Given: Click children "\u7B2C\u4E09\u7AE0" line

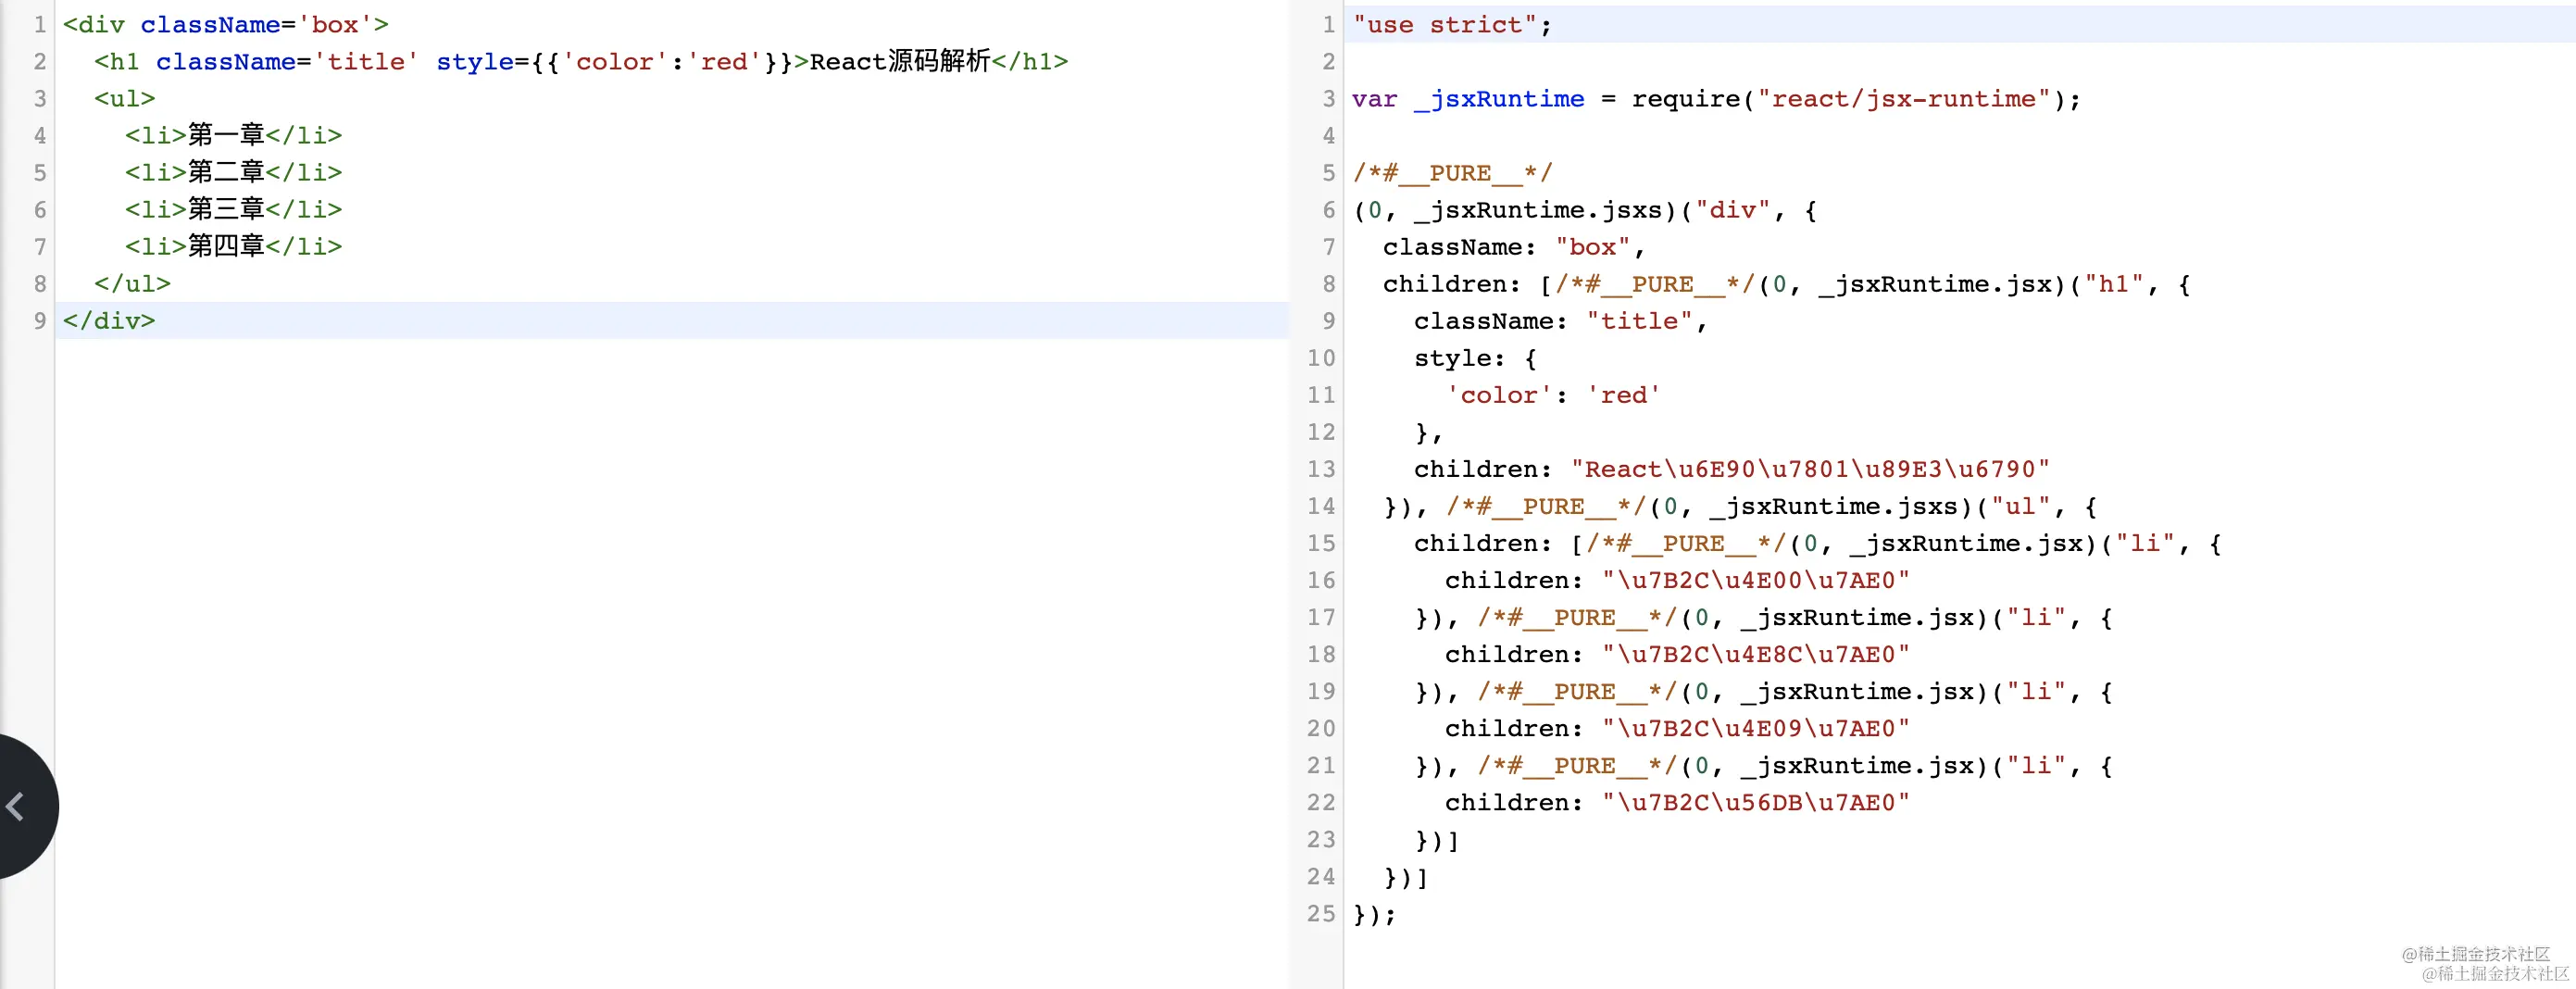Looking at the screenshot, I should [1677, 727].
